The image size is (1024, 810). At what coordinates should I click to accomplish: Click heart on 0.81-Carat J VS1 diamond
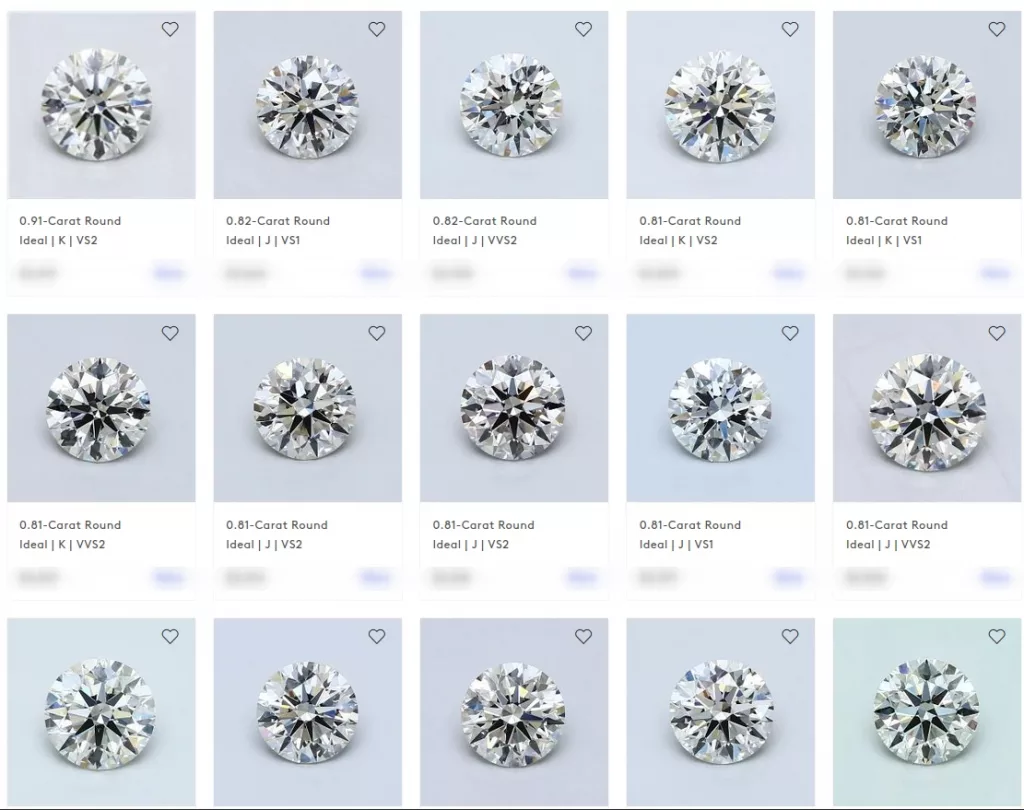(x=790, y=333)
